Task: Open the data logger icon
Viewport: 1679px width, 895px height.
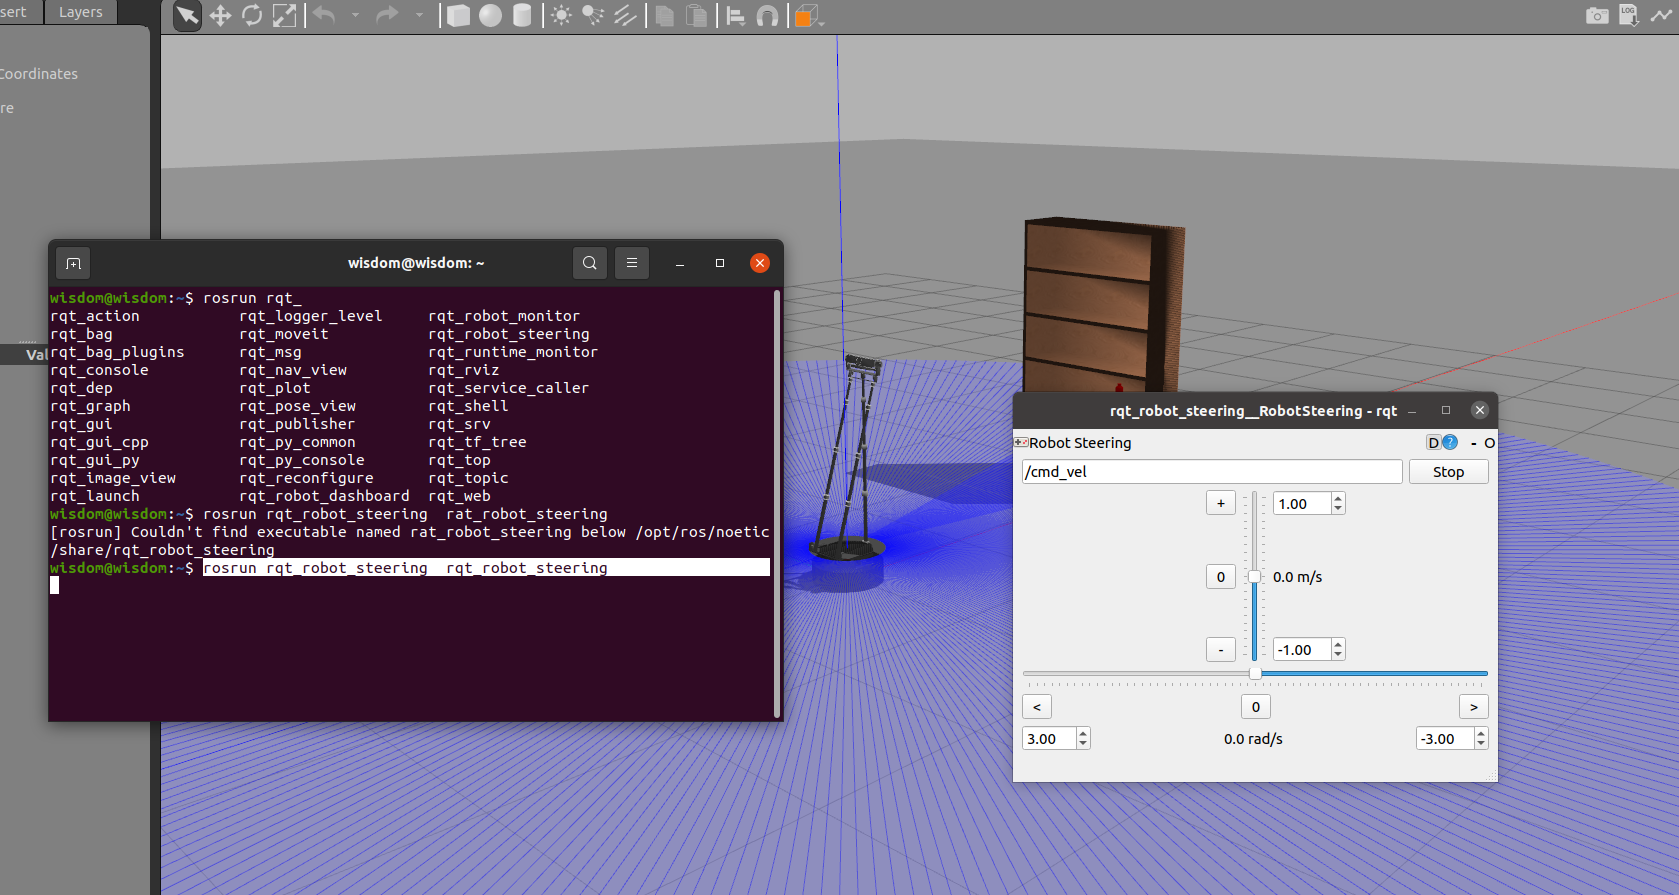Action: pos(1629,15)
